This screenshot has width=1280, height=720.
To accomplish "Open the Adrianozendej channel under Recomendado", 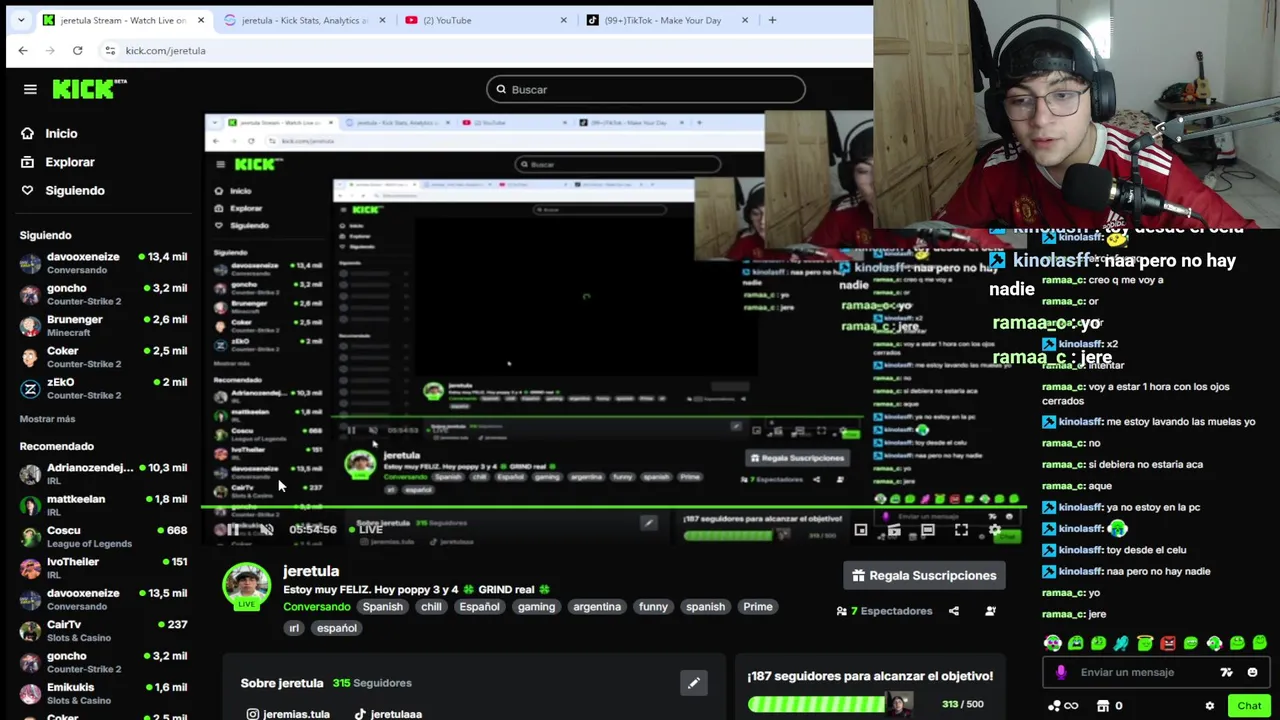I will (x=103, y=474).
